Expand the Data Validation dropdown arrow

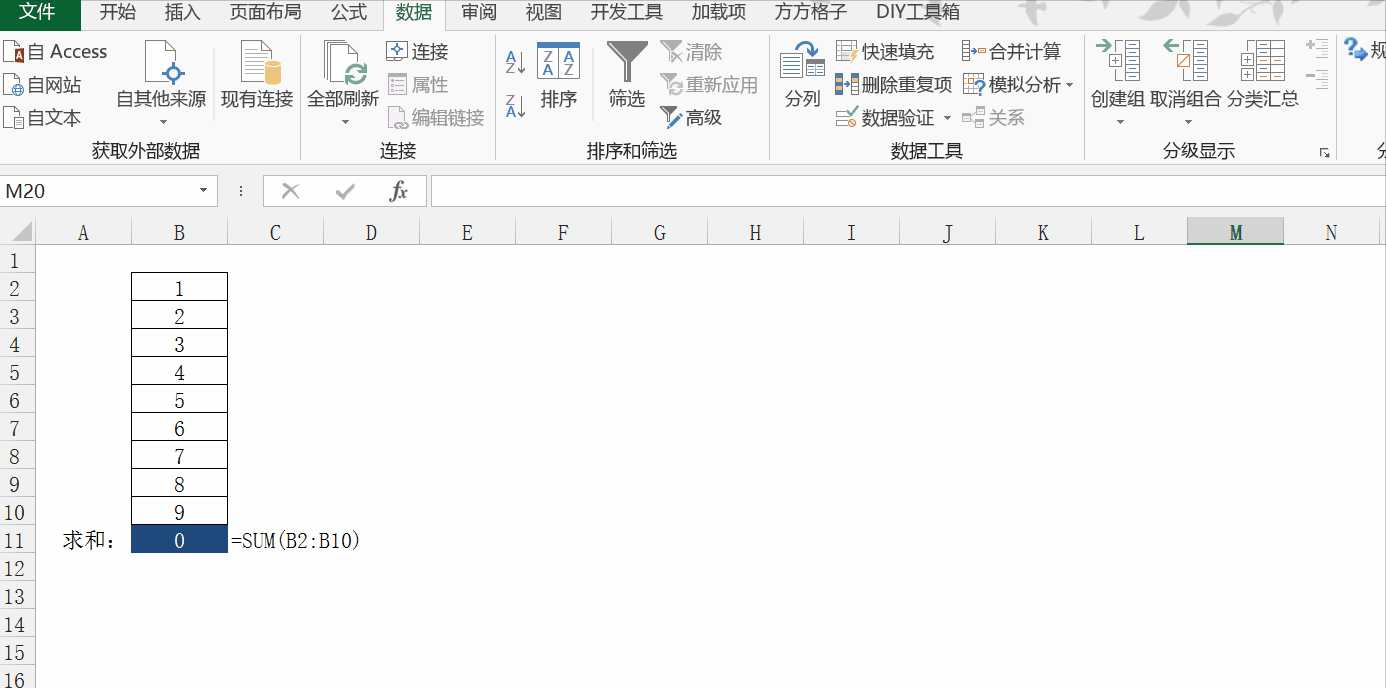947,118
